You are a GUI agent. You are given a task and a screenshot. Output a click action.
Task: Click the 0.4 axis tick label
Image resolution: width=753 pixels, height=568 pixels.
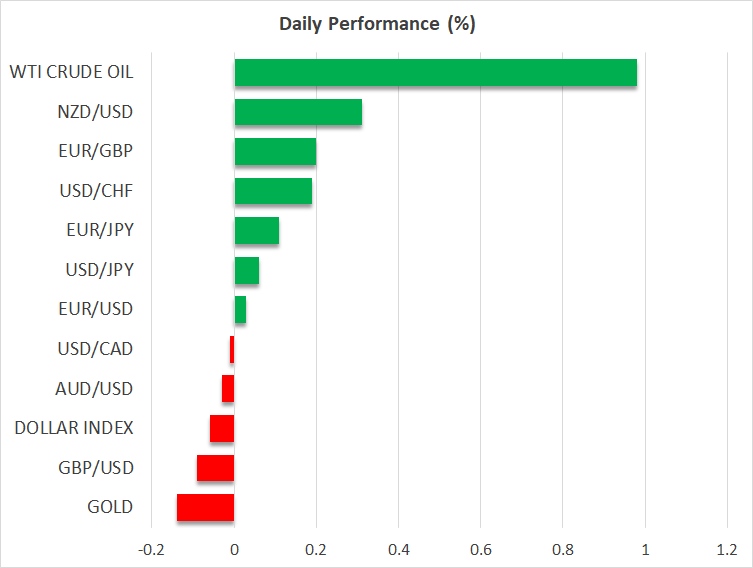[398, 549]
